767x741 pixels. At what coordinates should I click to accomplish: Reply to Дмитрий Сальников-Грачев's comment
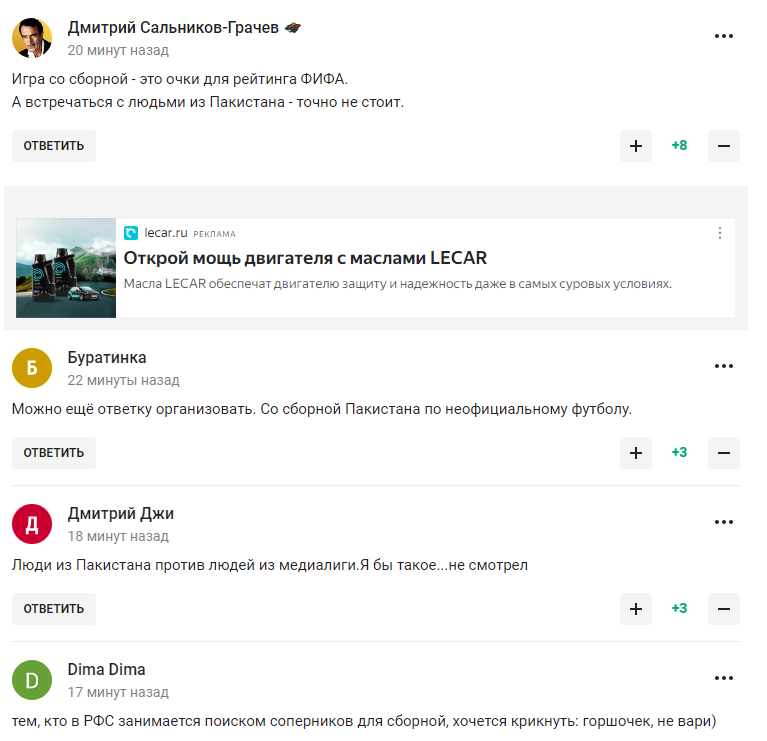point(54,146)
